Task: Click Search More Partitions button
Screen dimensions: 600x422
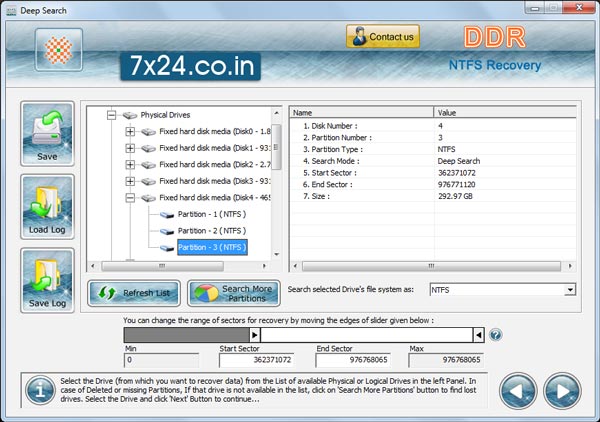Action: click(234, 293)
